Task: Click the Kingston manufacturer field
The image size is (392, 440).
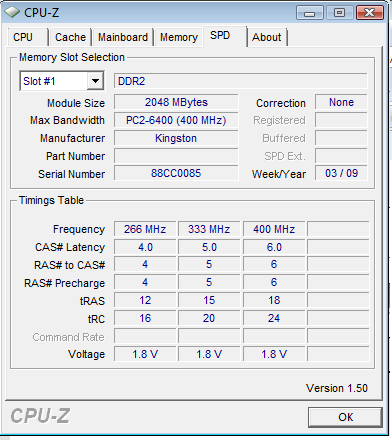Action: (x=176, y=138)
